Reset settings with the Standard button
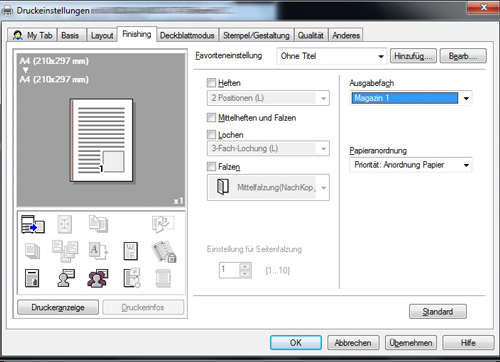 click(438, 312)
